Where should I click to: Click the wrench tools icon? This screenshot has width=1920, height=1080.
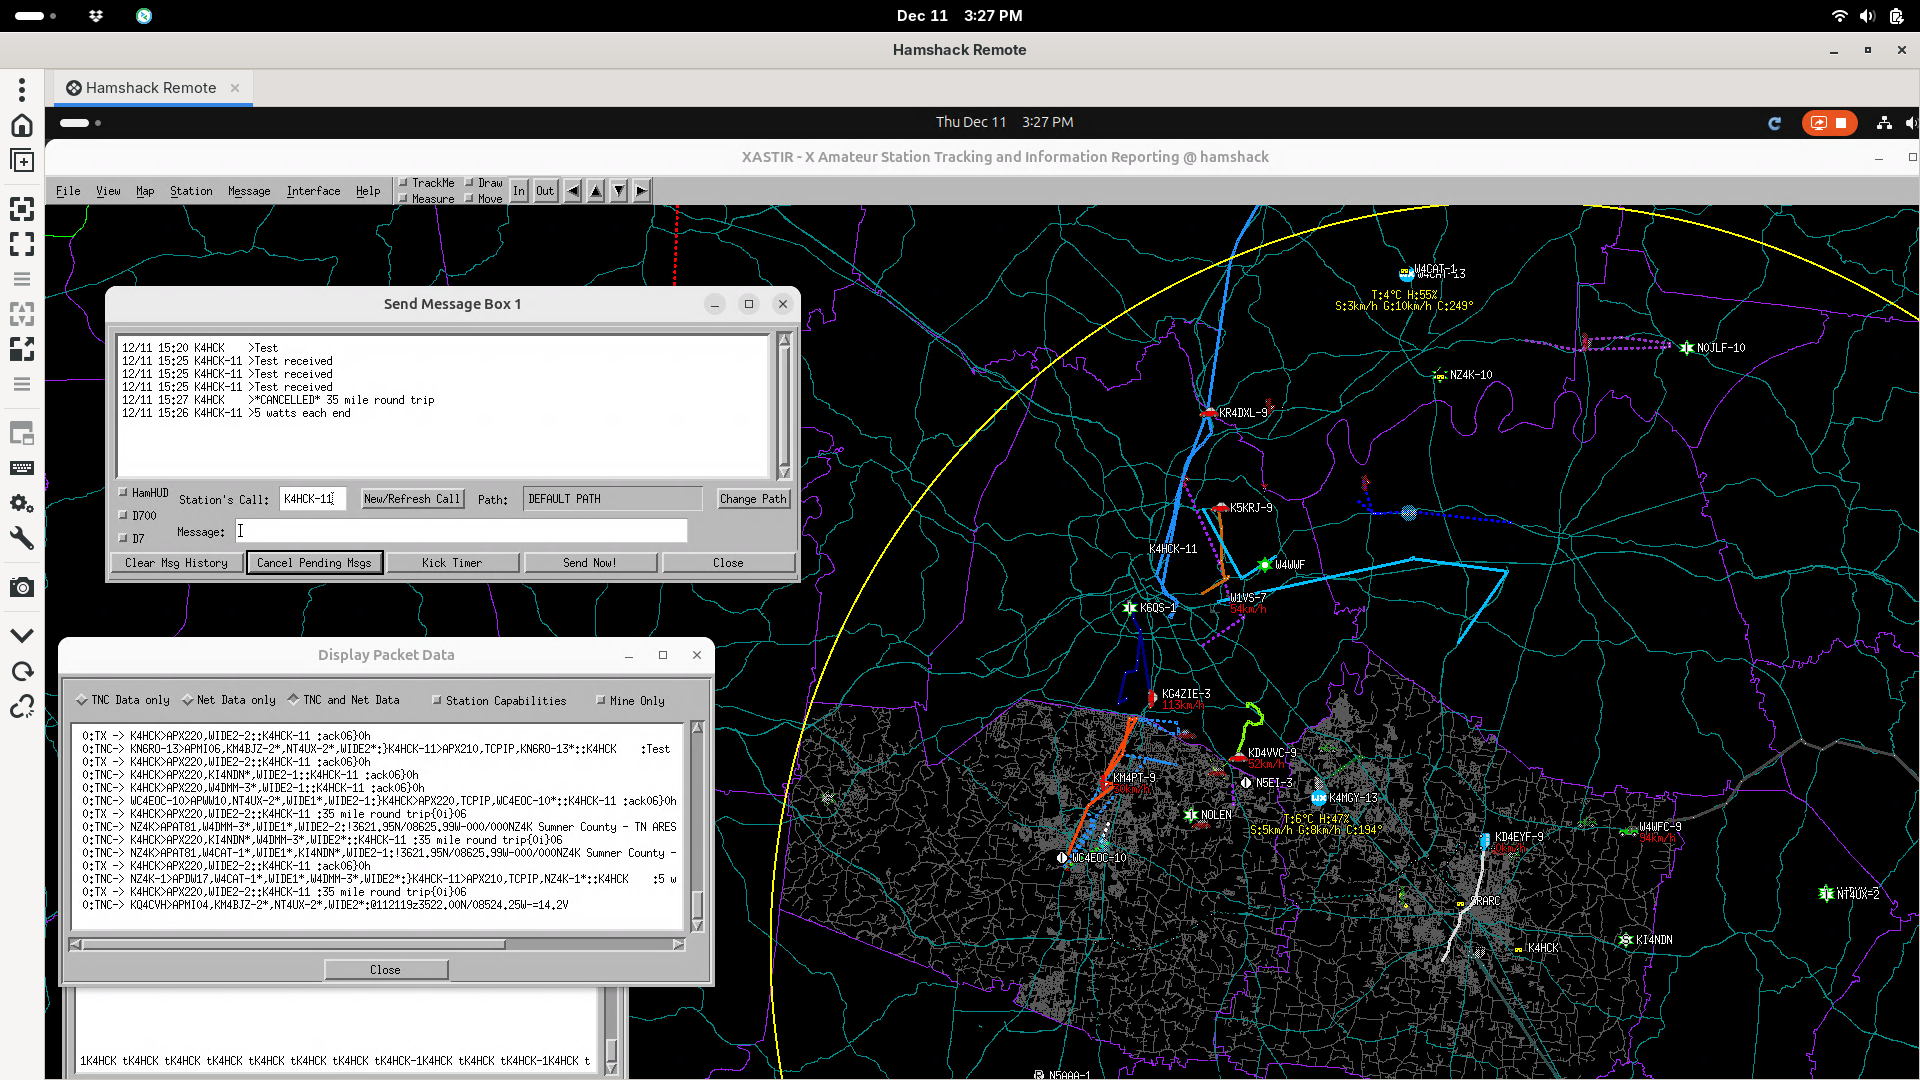coord(22,539)
